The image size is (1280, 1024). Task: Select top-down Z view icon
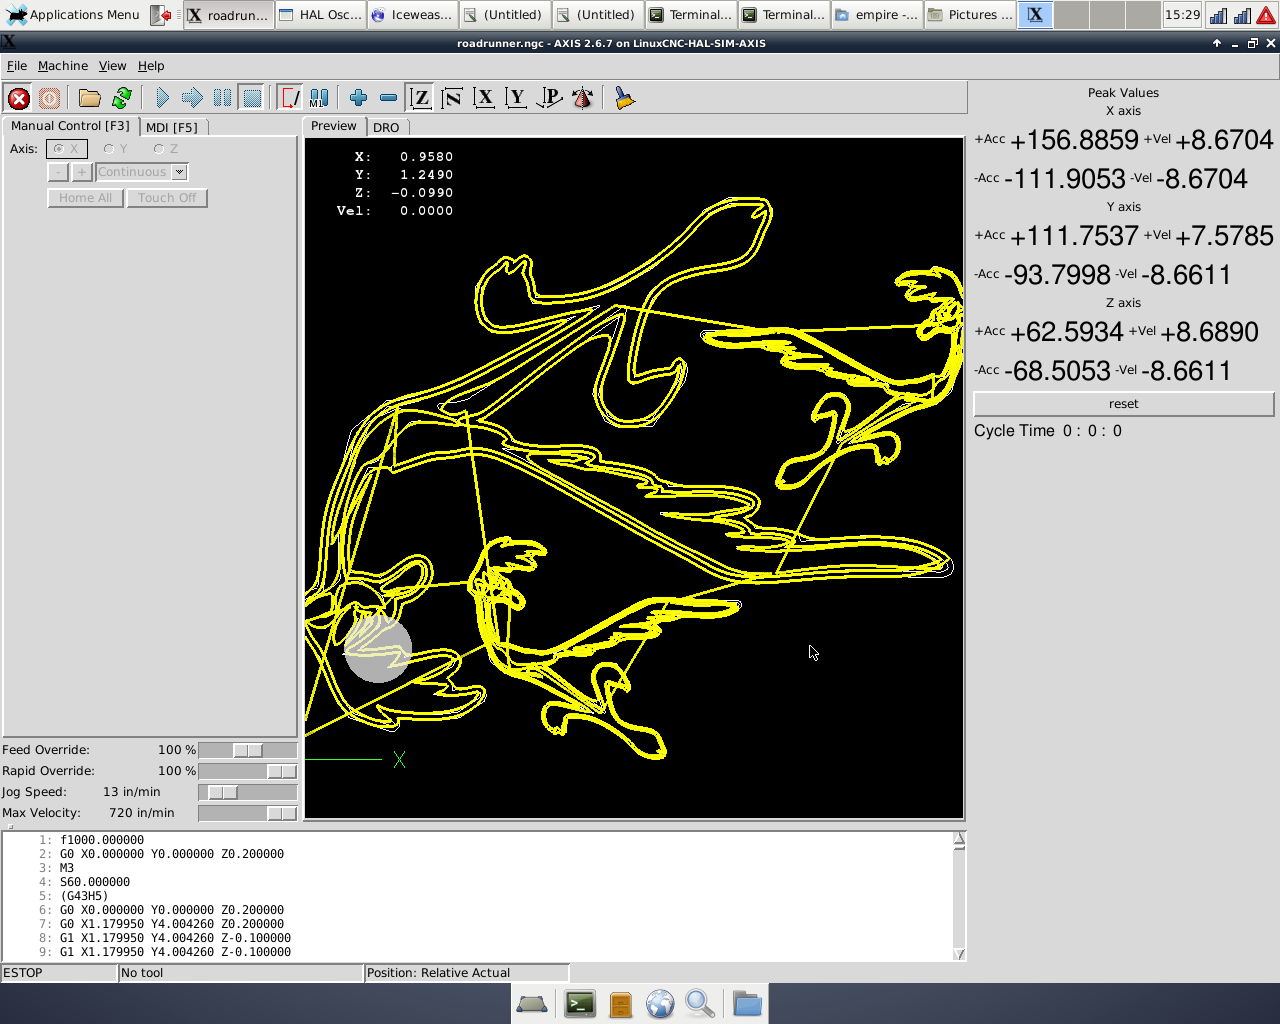[421, 98]
